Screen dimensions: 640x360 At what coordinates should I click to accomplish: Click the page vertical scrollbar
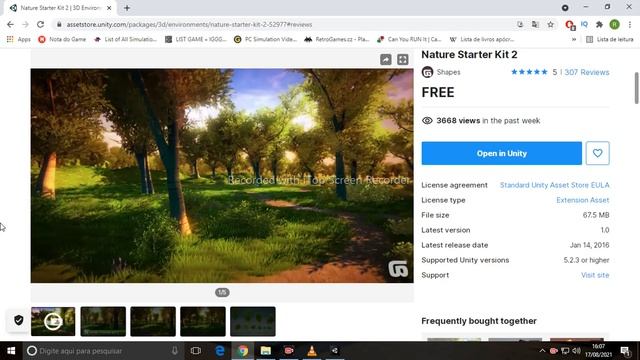coord(636,88)
